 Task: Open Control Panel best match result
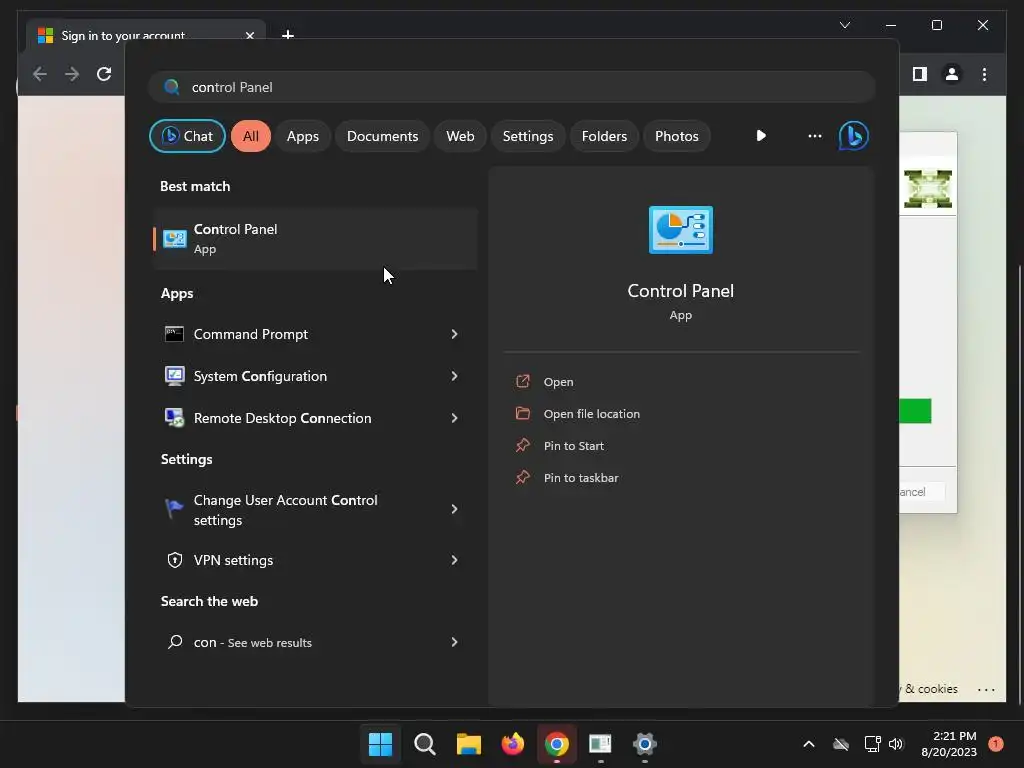pos(315,238)
